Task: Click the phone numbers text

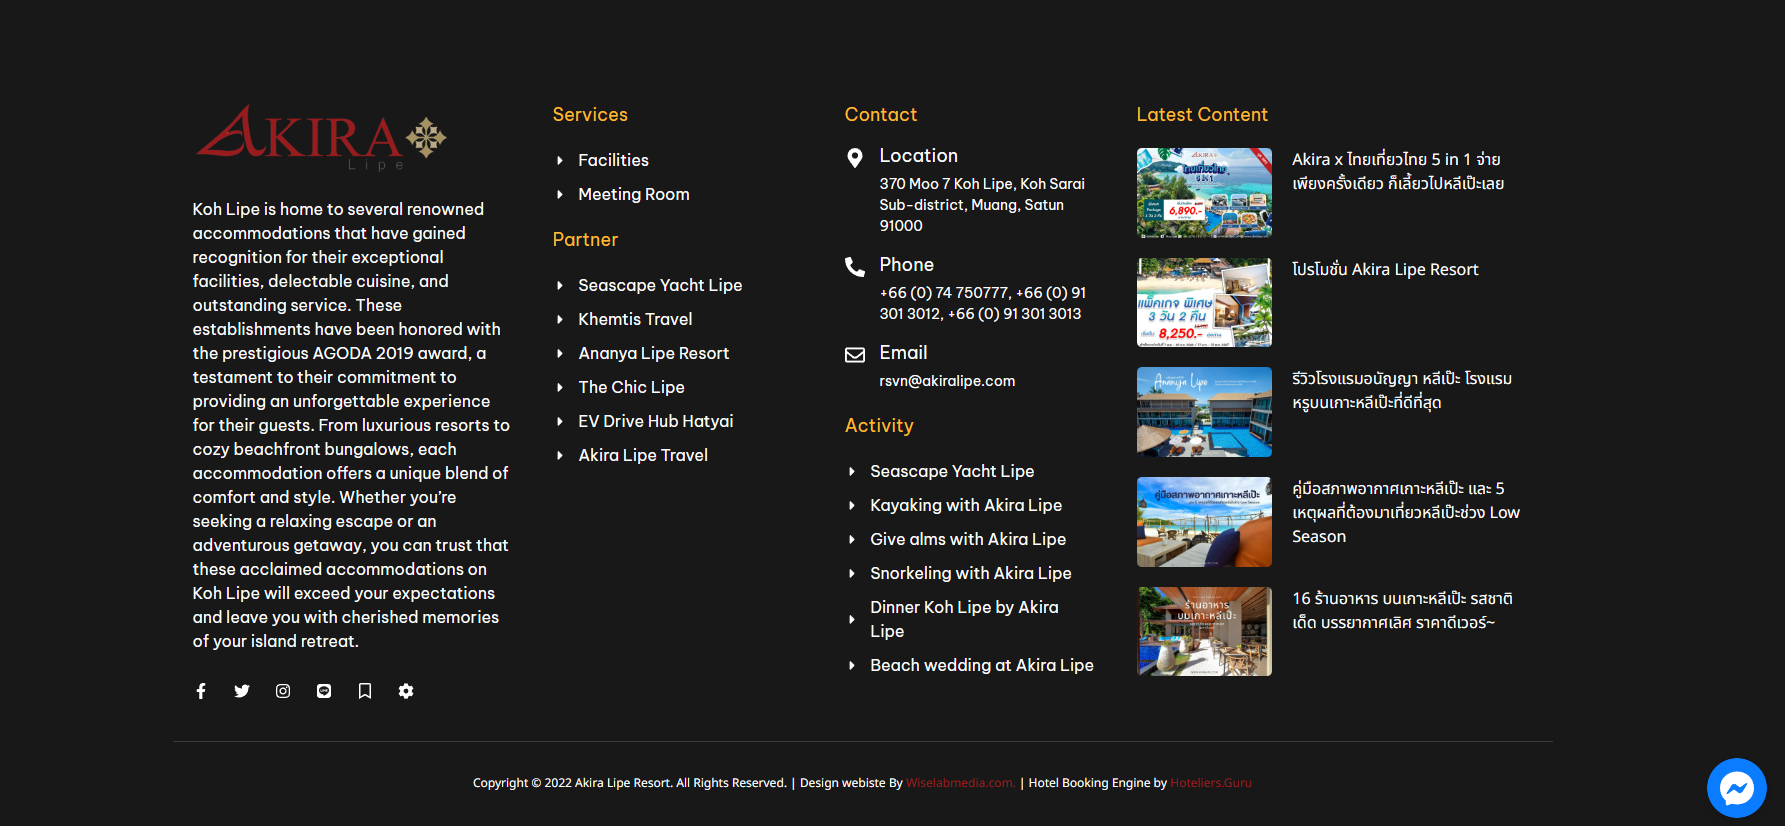Action: click(x=983, y=303)
